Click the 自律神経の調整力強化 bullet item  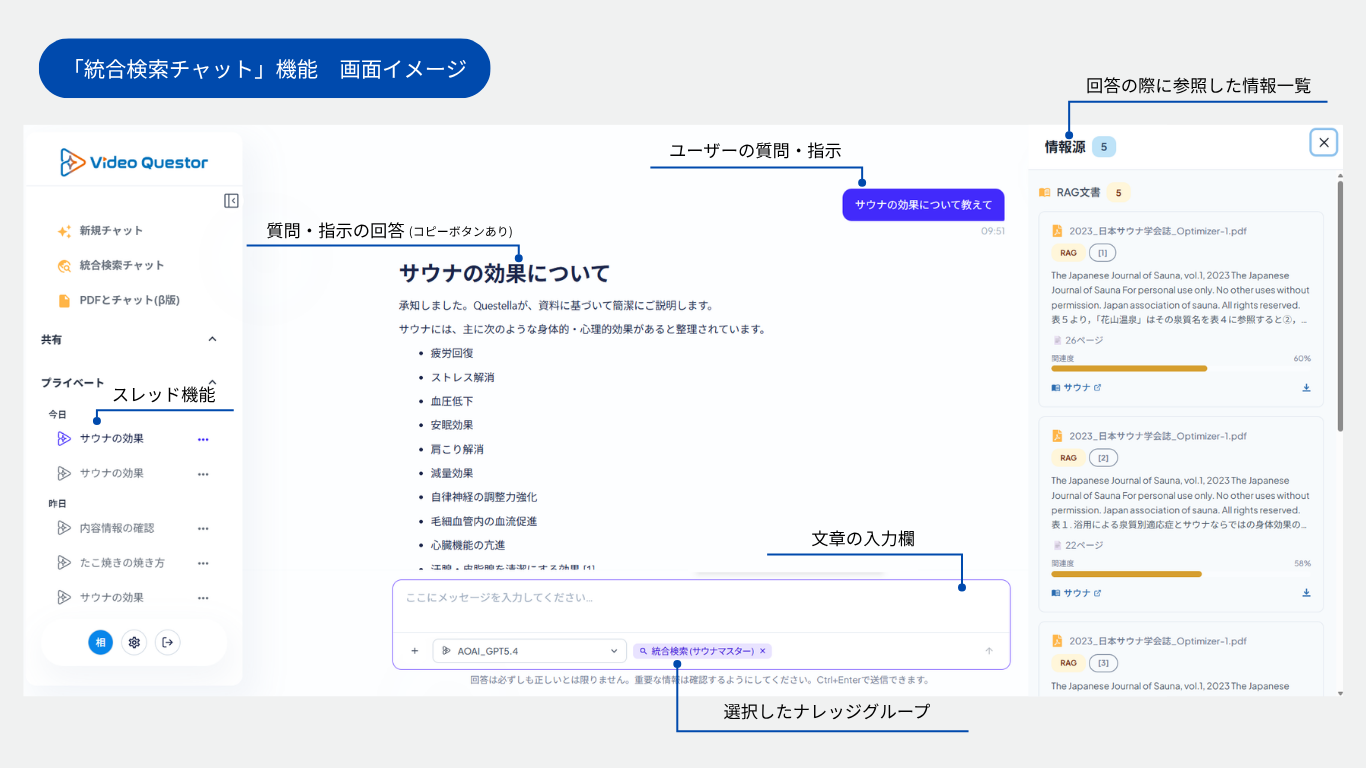[x=484, y=497]
